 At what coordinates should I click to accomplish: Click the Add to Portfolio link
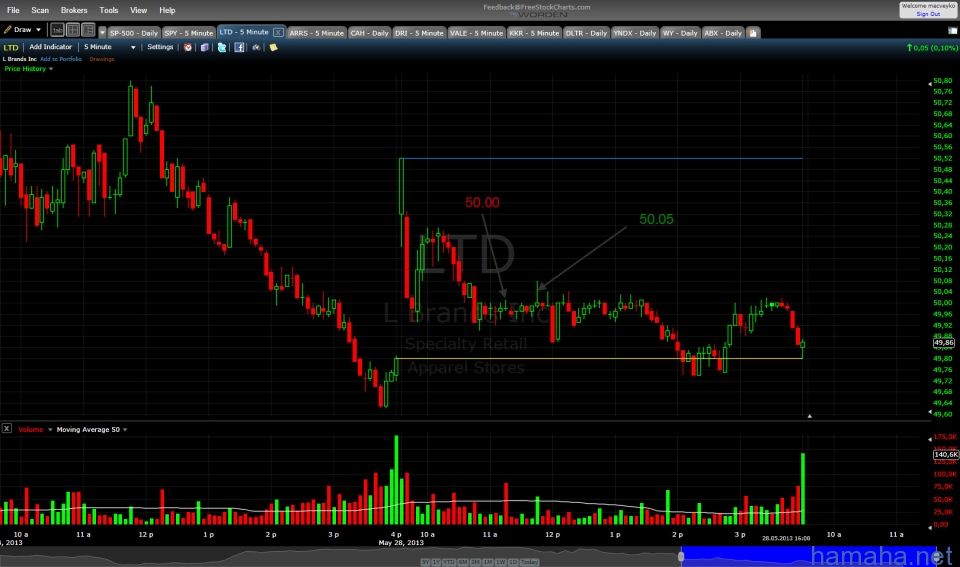61,59
